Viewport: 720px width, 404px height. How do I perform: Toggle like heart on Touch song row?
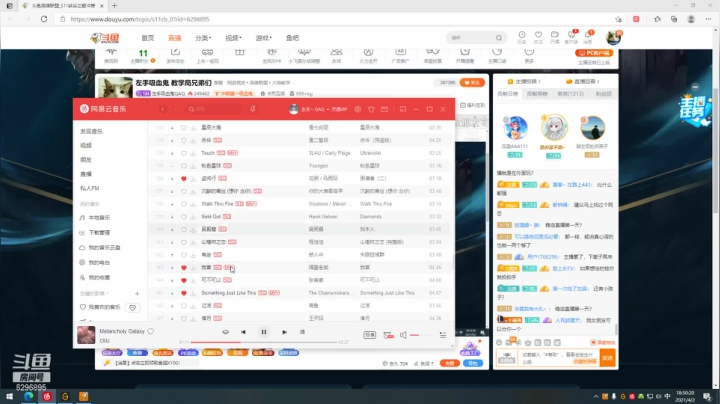[x=184, y=153]
